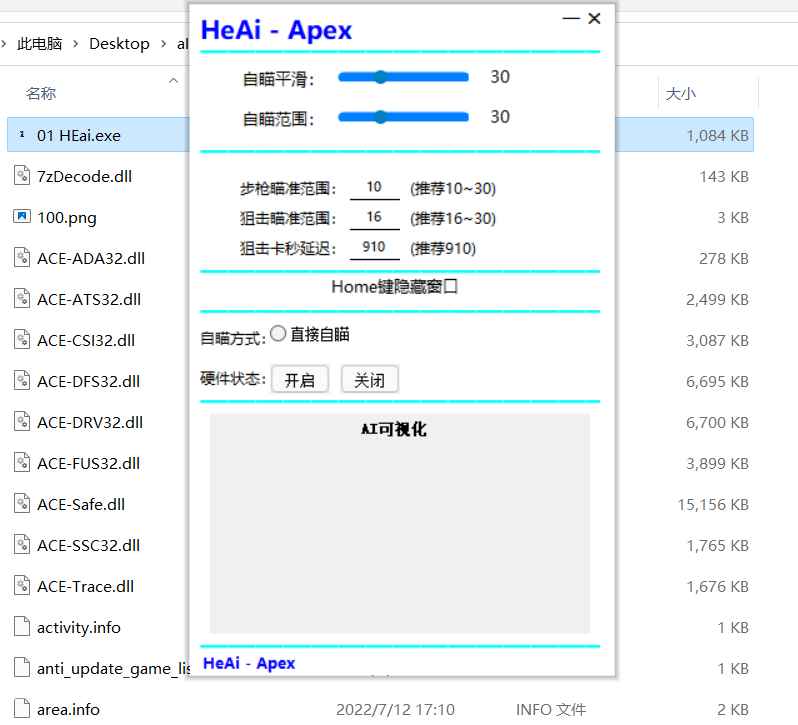Select the 7zDecode.dll file name
The image size is (798, 725).
(x=84, y=177)
